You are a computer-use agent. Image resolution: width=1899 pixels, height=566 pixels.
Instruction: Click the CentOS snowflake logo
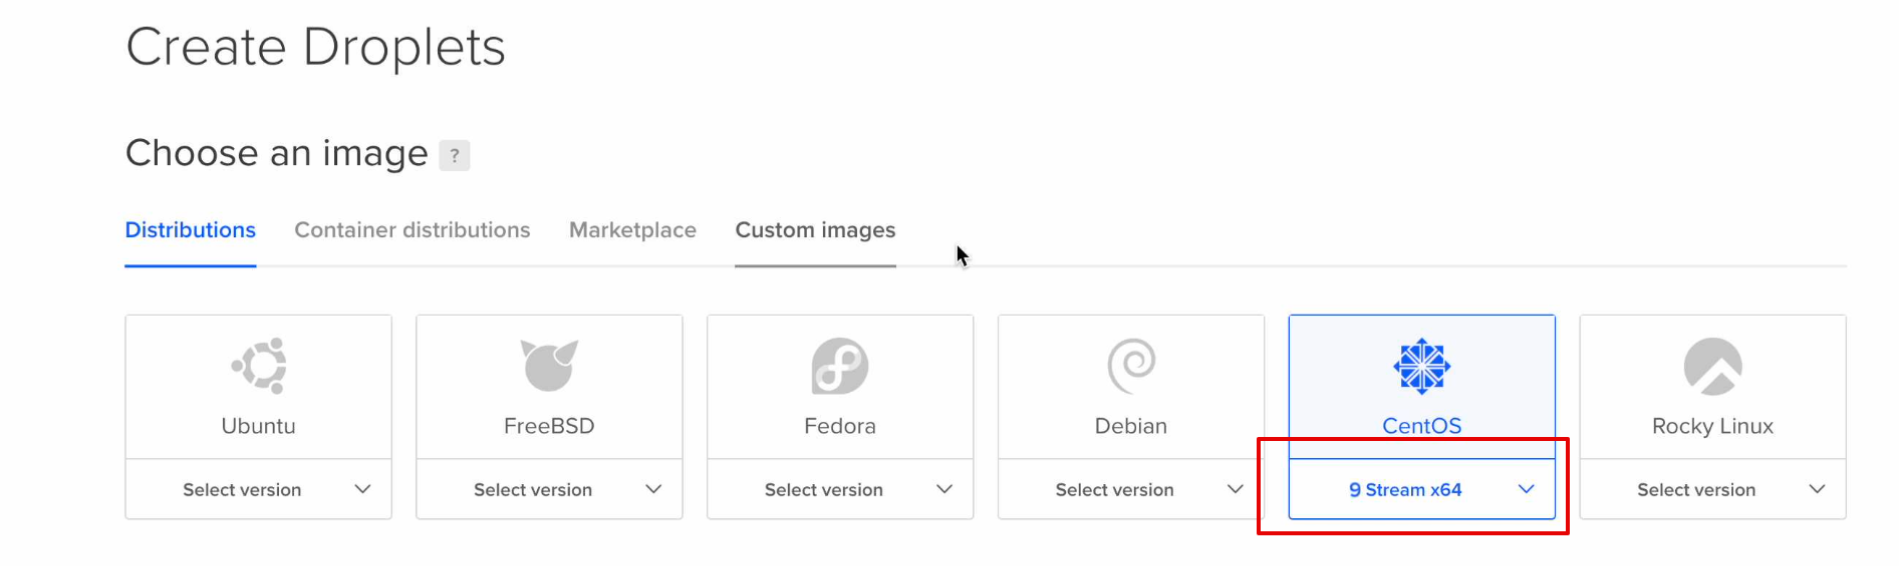coord(1422,365)
